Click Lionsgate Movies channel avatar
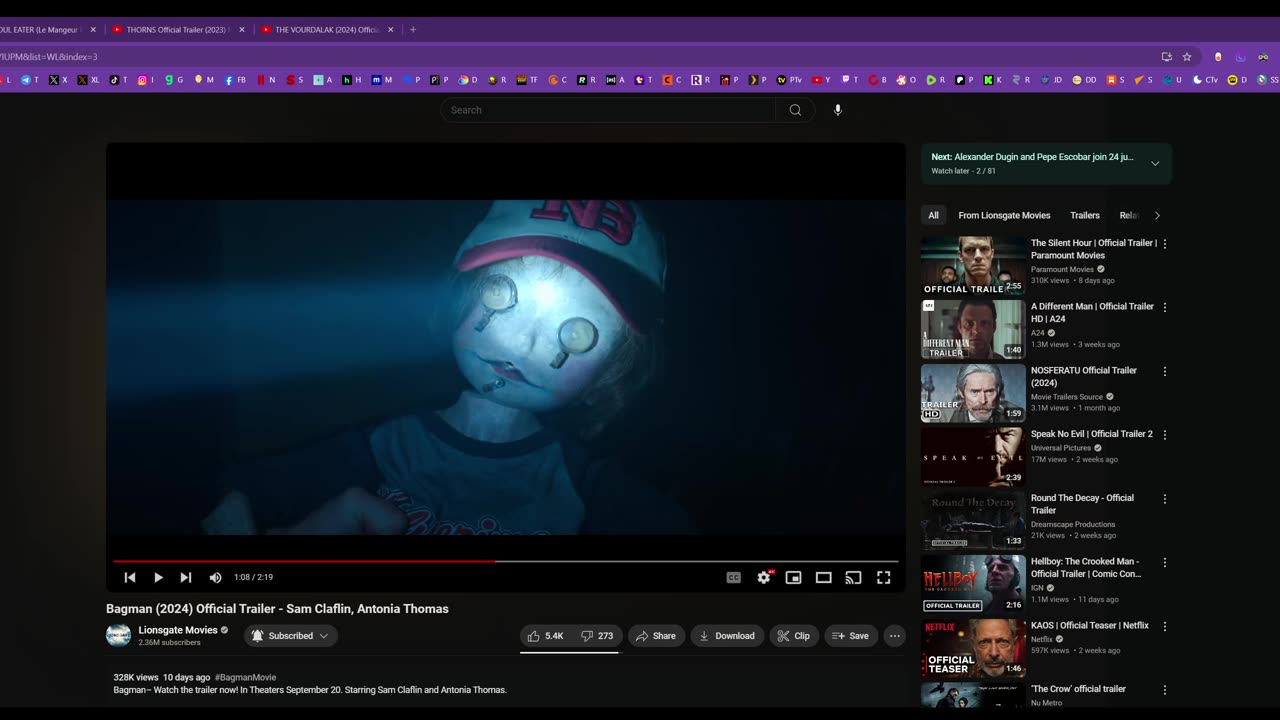Screen dimensions: 1280x720 click(x=118, y=635)
